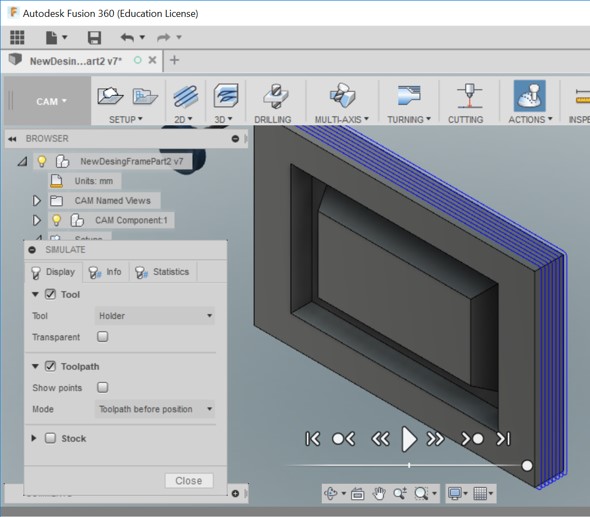Enable the Stock checkbox
This screenshot has height=517, width=590.
click(50, 438)
